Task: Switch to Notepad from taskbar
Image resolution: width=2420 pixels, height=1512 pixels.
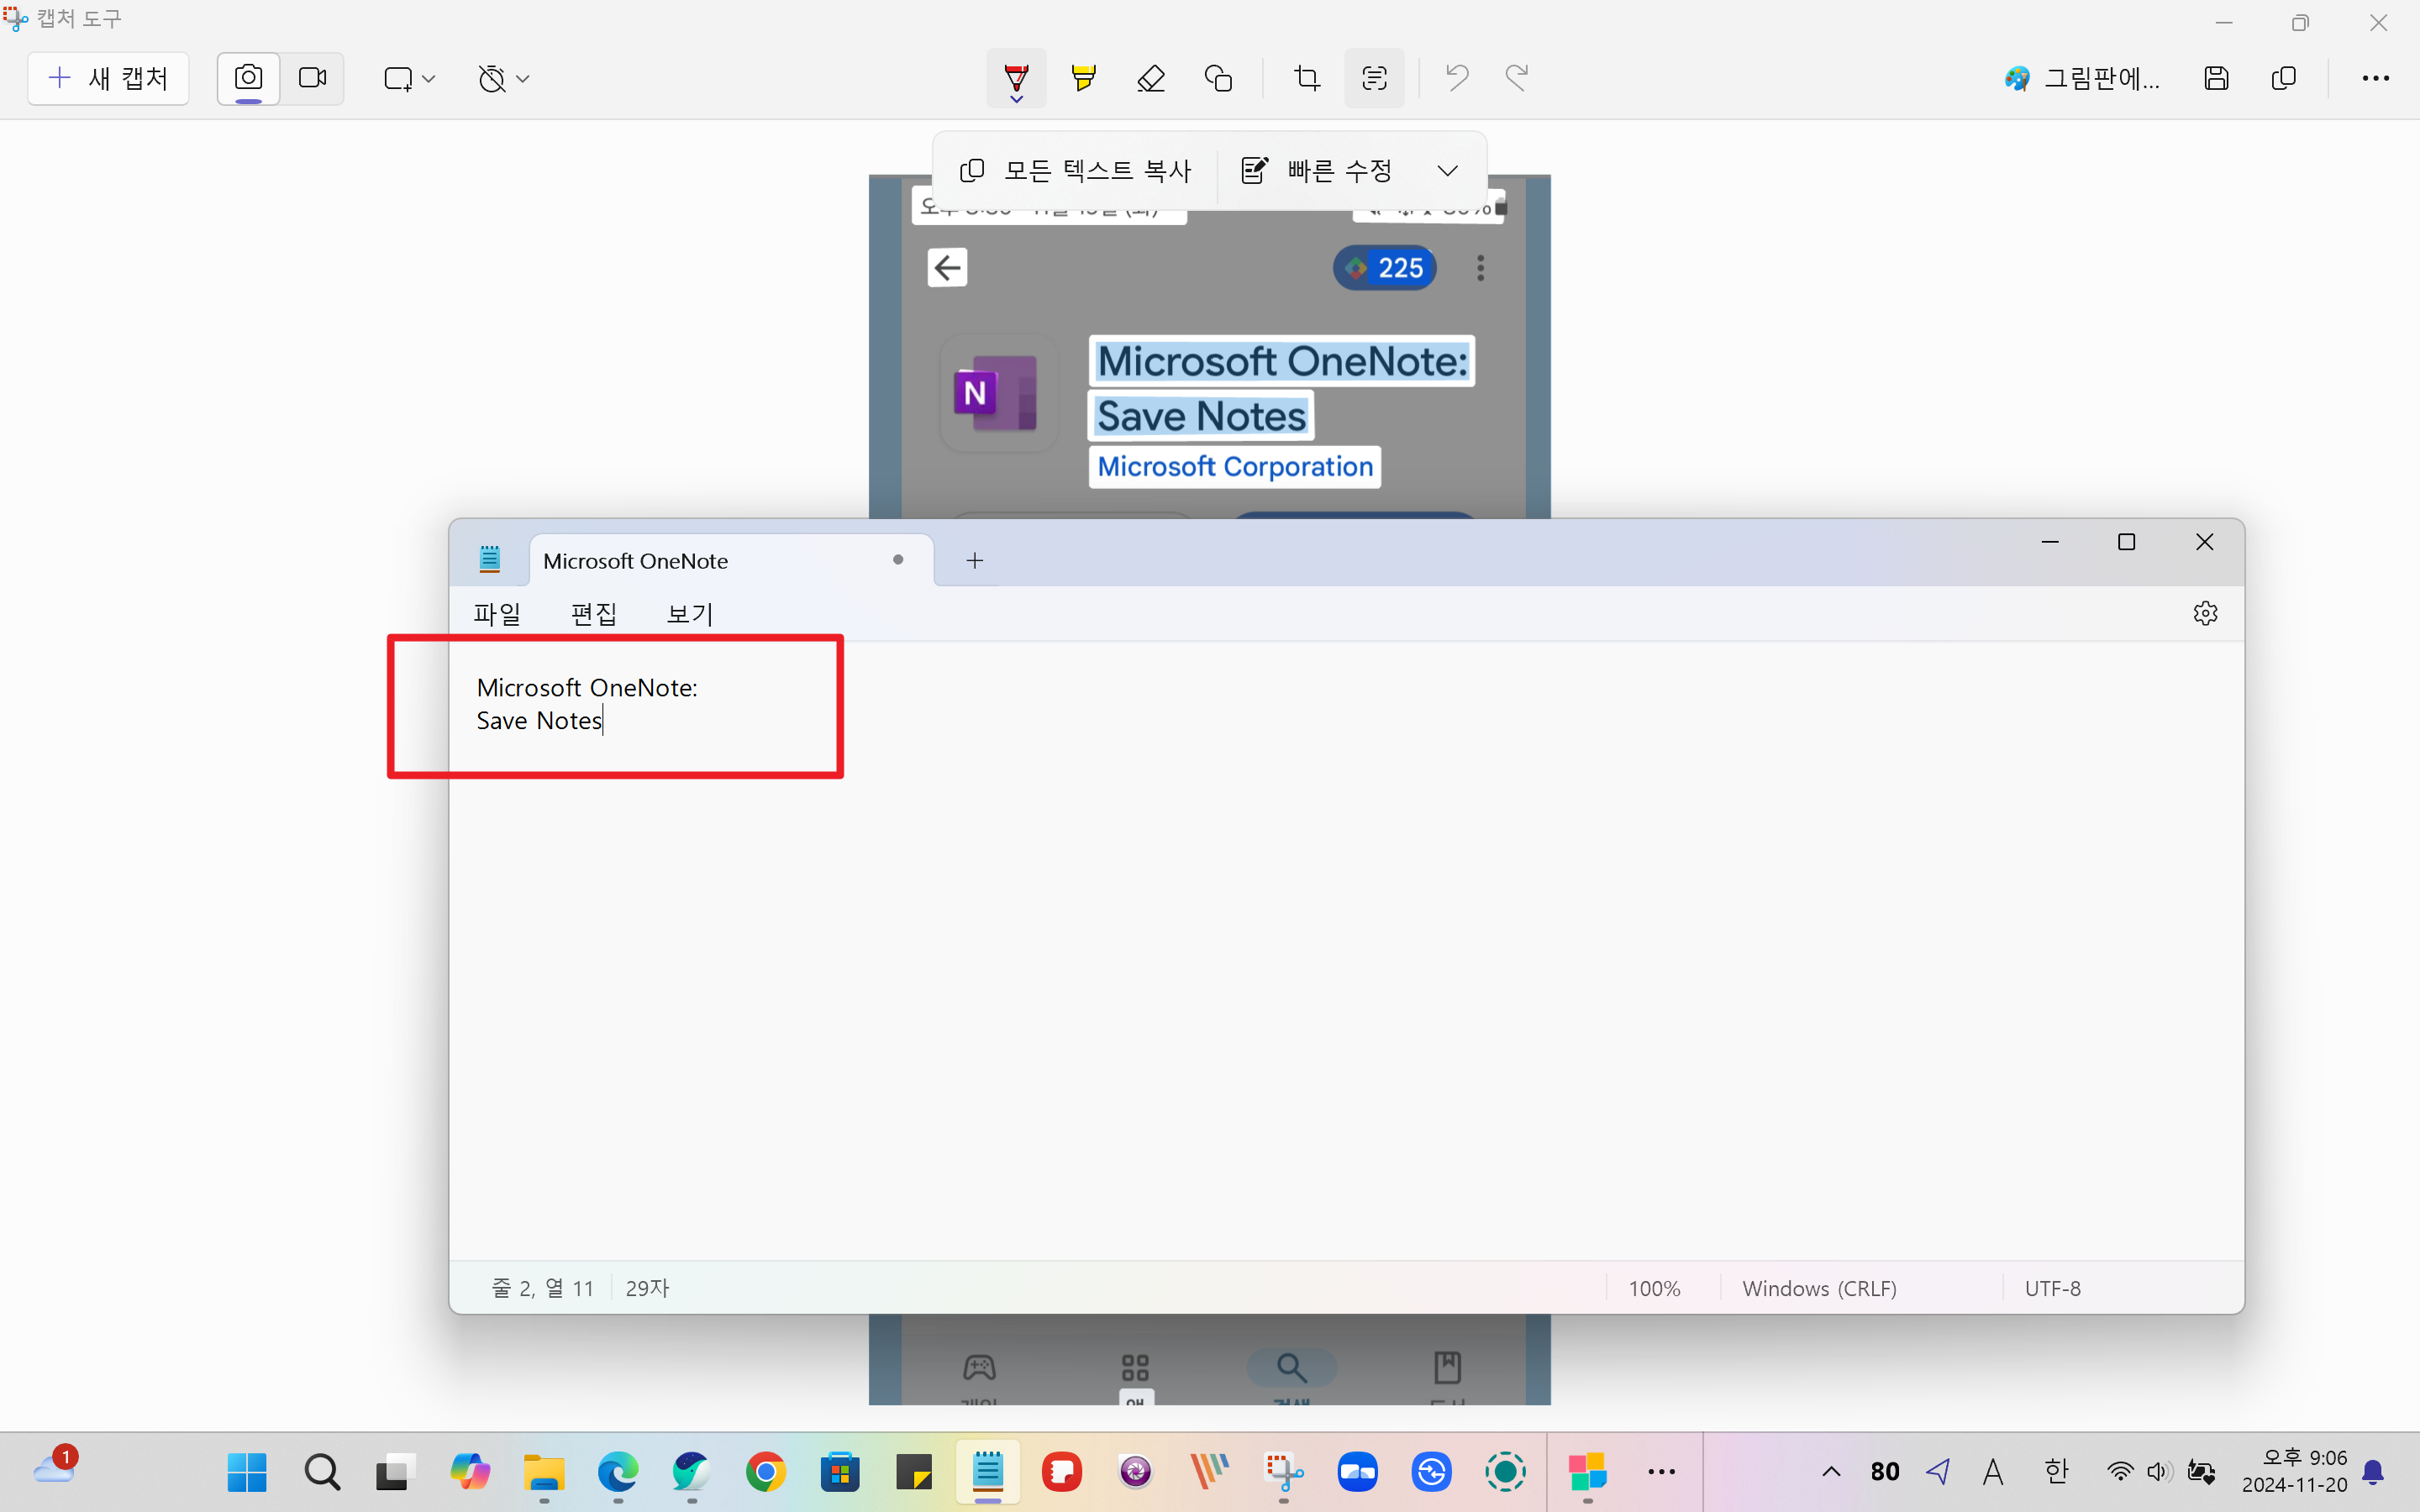Action: [x=988, y=1472]
